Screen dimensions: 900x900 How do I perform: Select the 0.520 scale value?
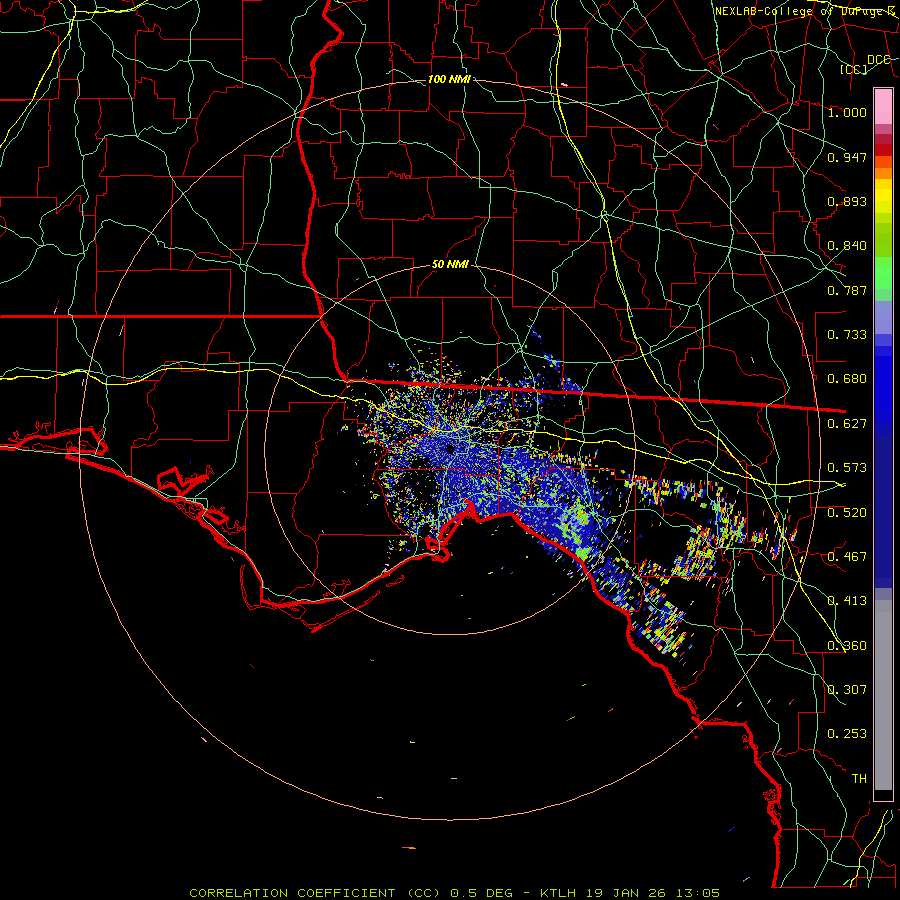coord(847,513)
